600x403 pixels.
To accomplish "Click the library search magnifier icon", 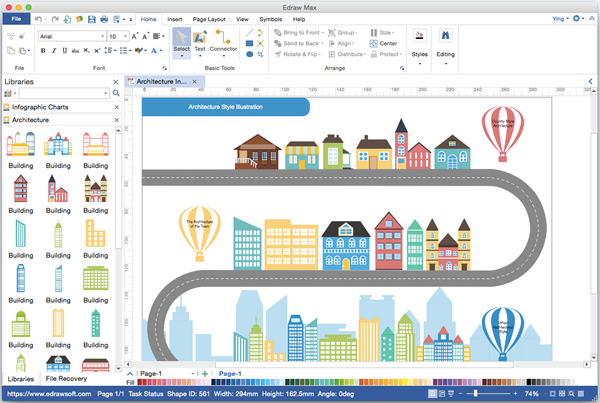I will [x=116, y=93].
